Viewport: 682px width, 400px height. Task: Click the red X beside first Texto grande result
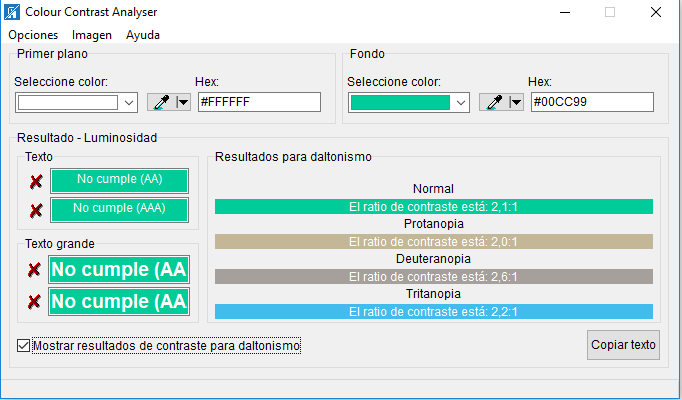[34, 270]
